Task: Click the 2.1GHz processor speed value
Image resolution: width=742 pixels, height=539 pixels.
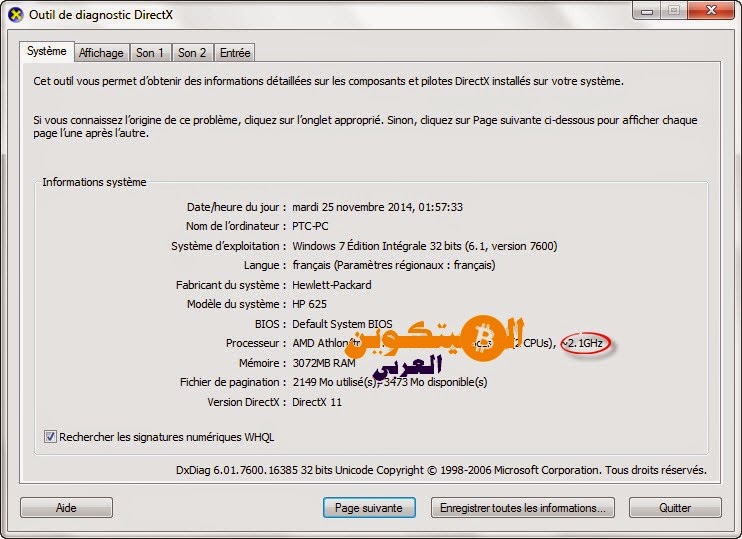Action: click(x=585, y=343)
